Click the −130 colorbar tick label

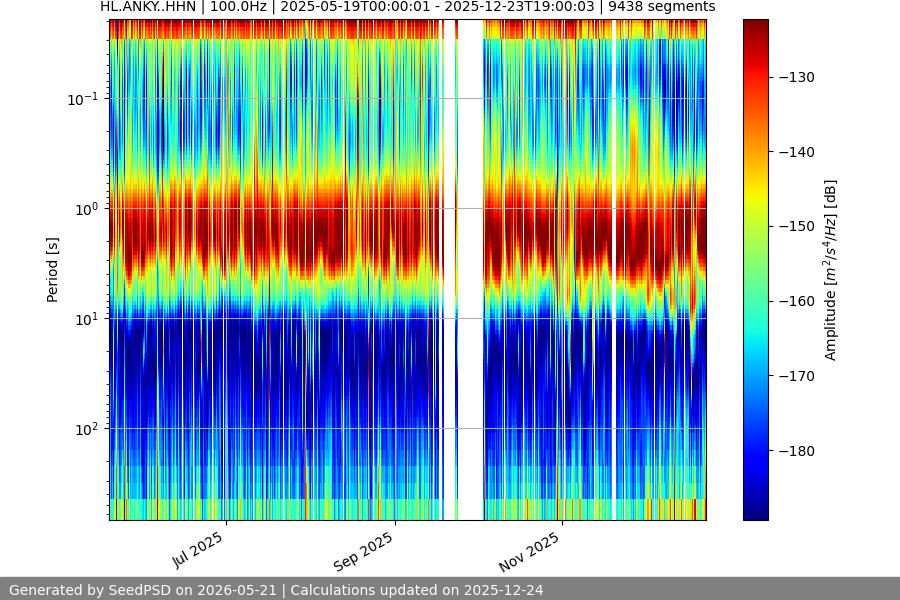pyautogui.click(x=796, y=77)
